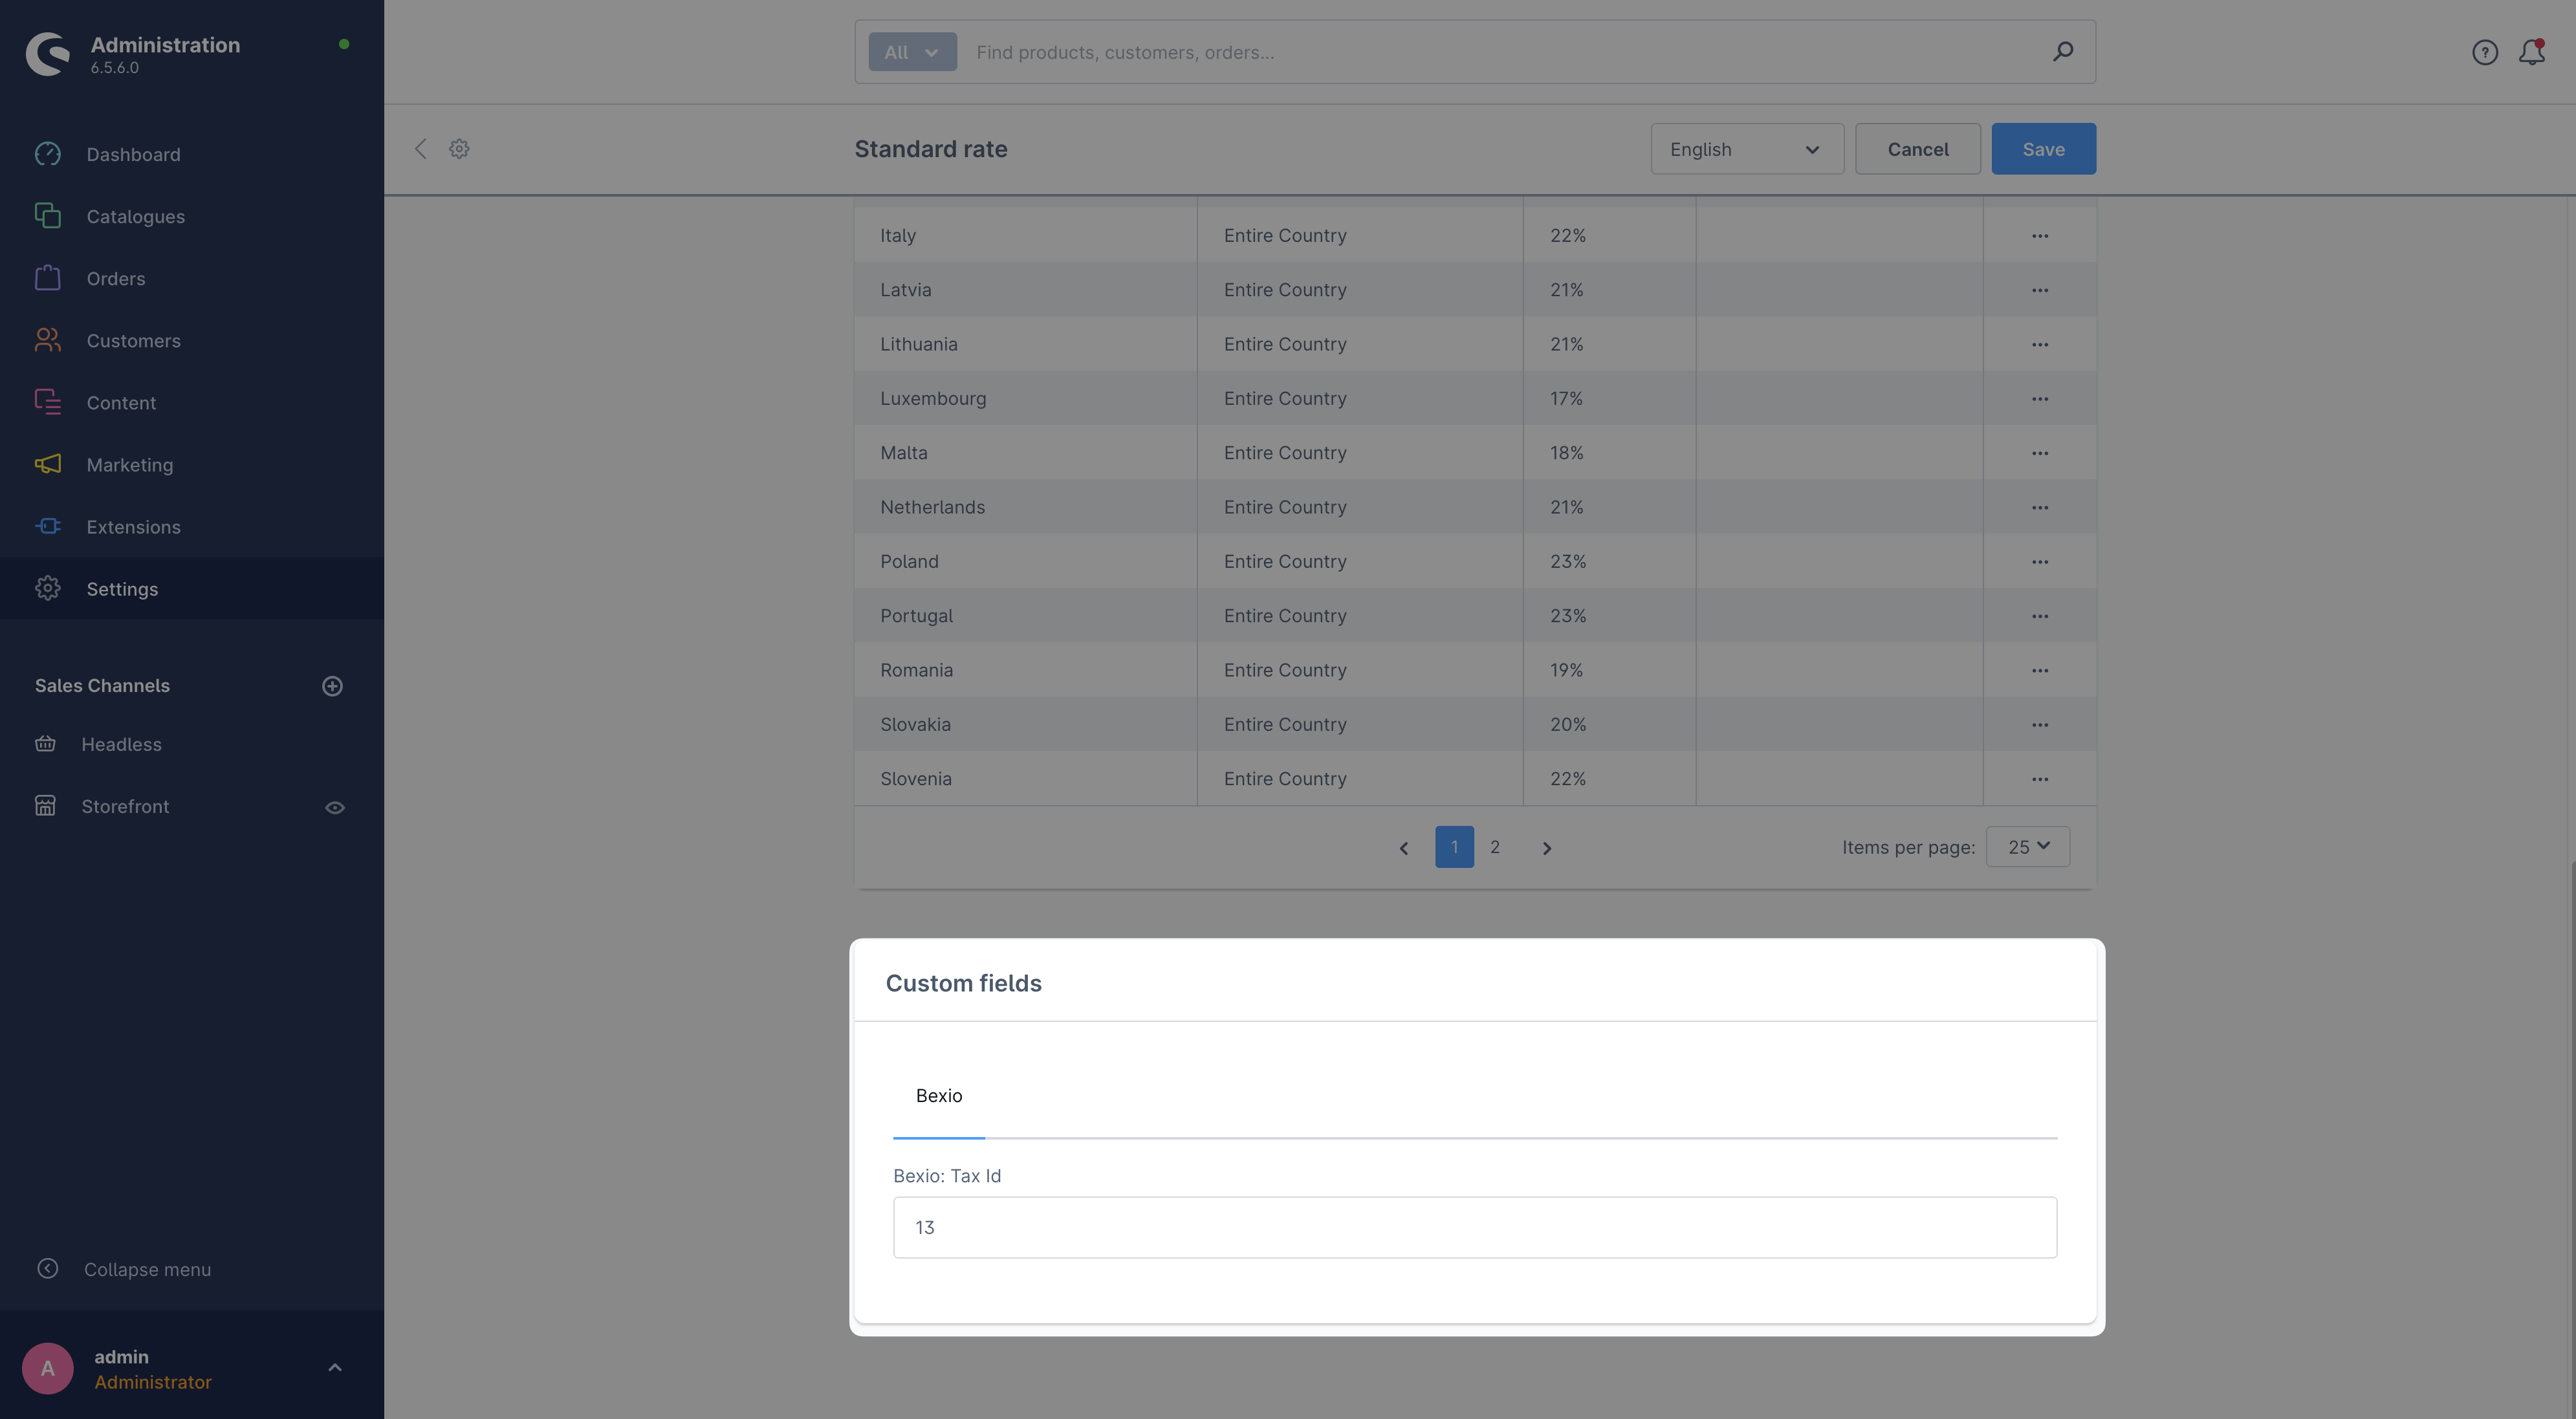Expand the All search filter dropdown
This screenshot has height=1419, width=2576.
(911, 52)
